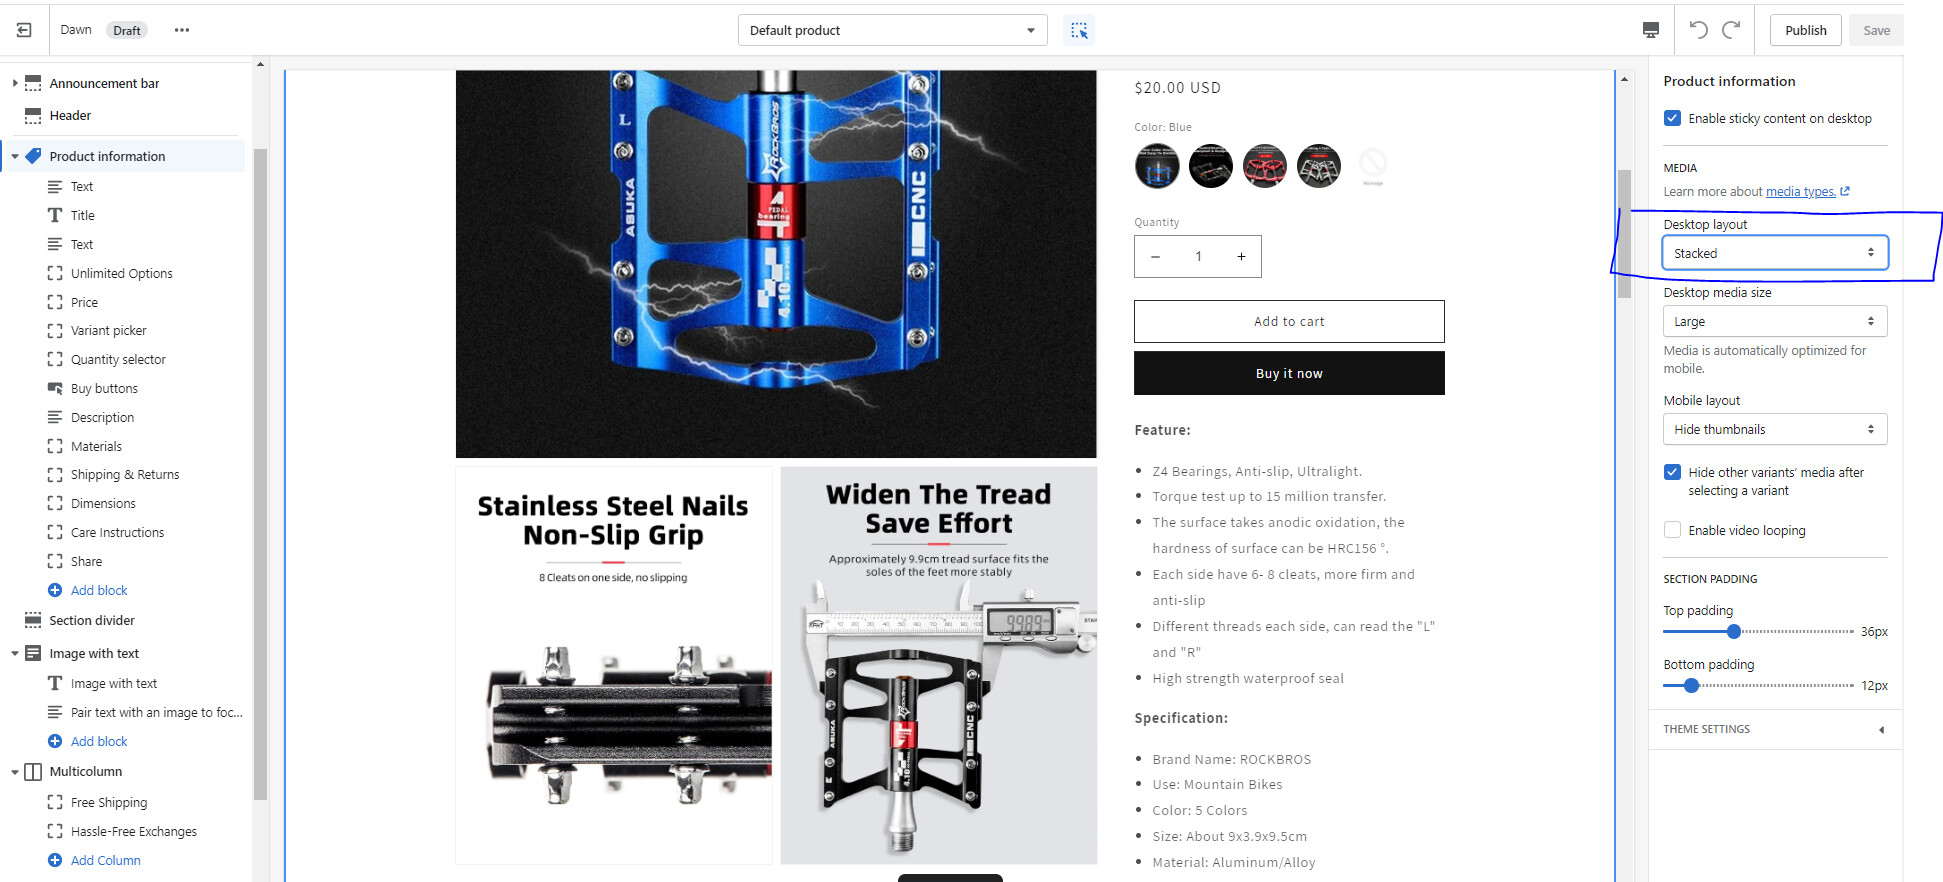
Task: Toggle the inspector selection tool icon
Action: (x=1079, y=30)
